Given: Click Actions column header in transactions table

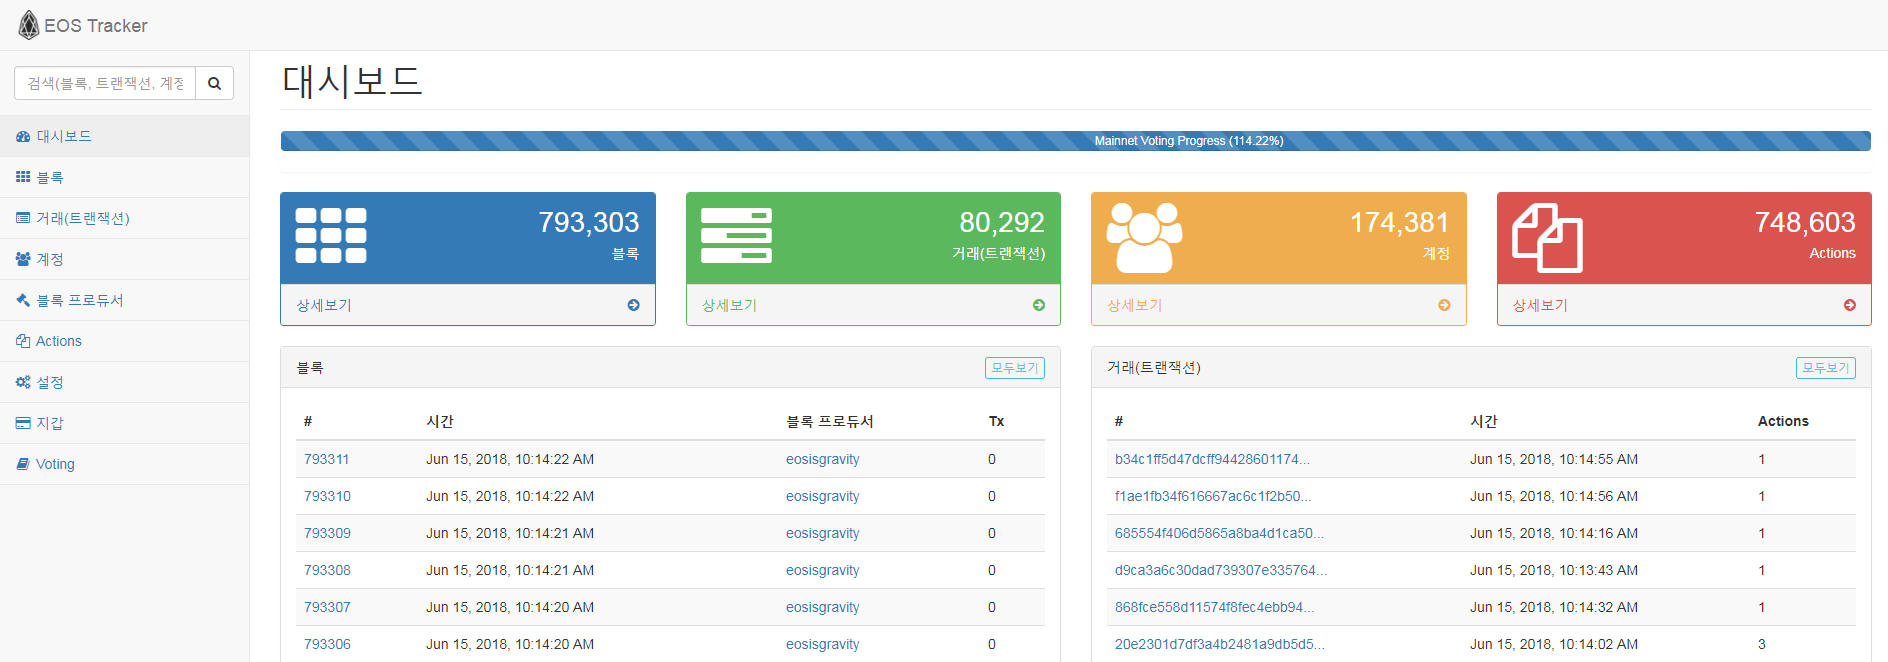Looking at the screenshot, I should tap(1783, 421).
